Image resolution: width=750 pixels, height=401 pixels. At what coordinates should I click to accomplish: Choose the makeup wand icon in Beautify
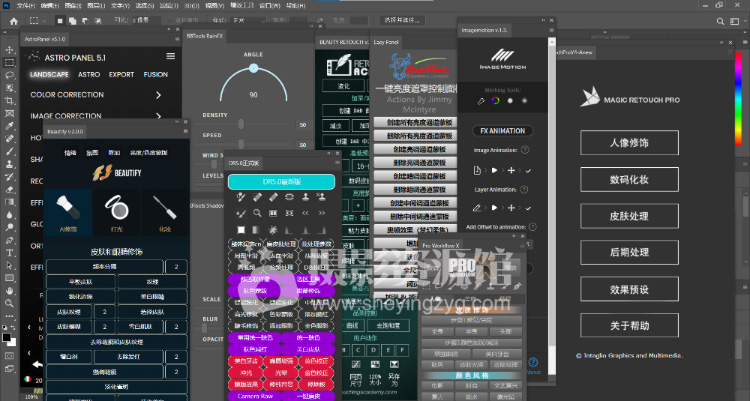(x=165, y=212)
